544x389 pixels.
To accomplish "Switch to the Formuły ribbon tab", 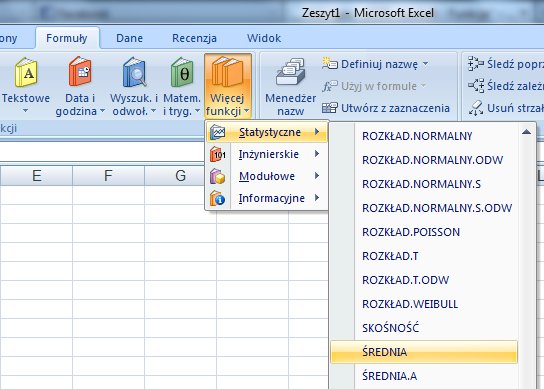I will coord(67,38).
